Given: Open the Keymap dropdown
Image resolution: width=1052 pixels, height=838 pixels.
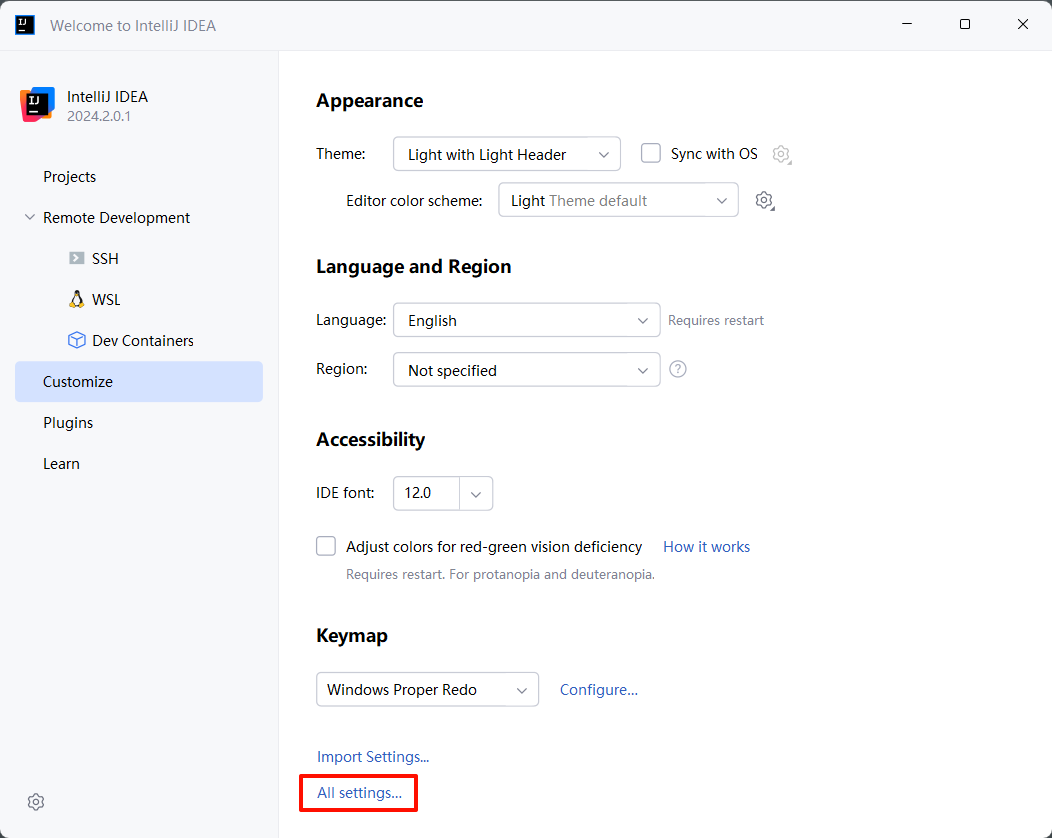Looking at the screenshot, I should coord(427,689).
